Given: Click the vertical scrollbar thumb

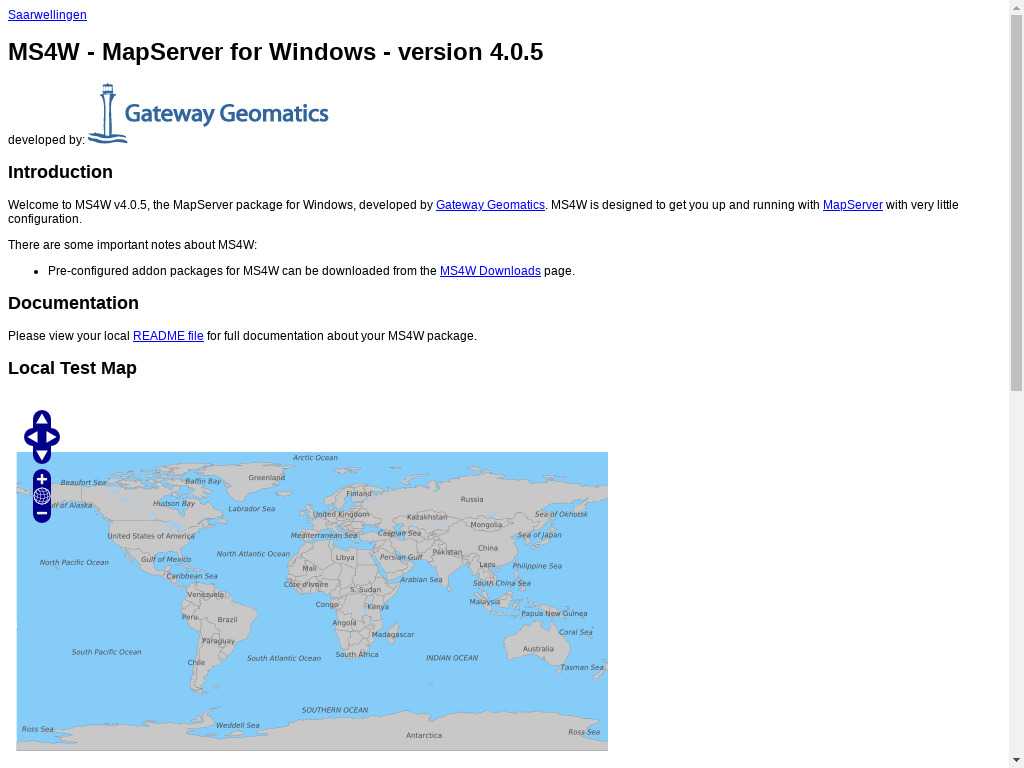Looking at the screenshot, I should [1016, 202].
